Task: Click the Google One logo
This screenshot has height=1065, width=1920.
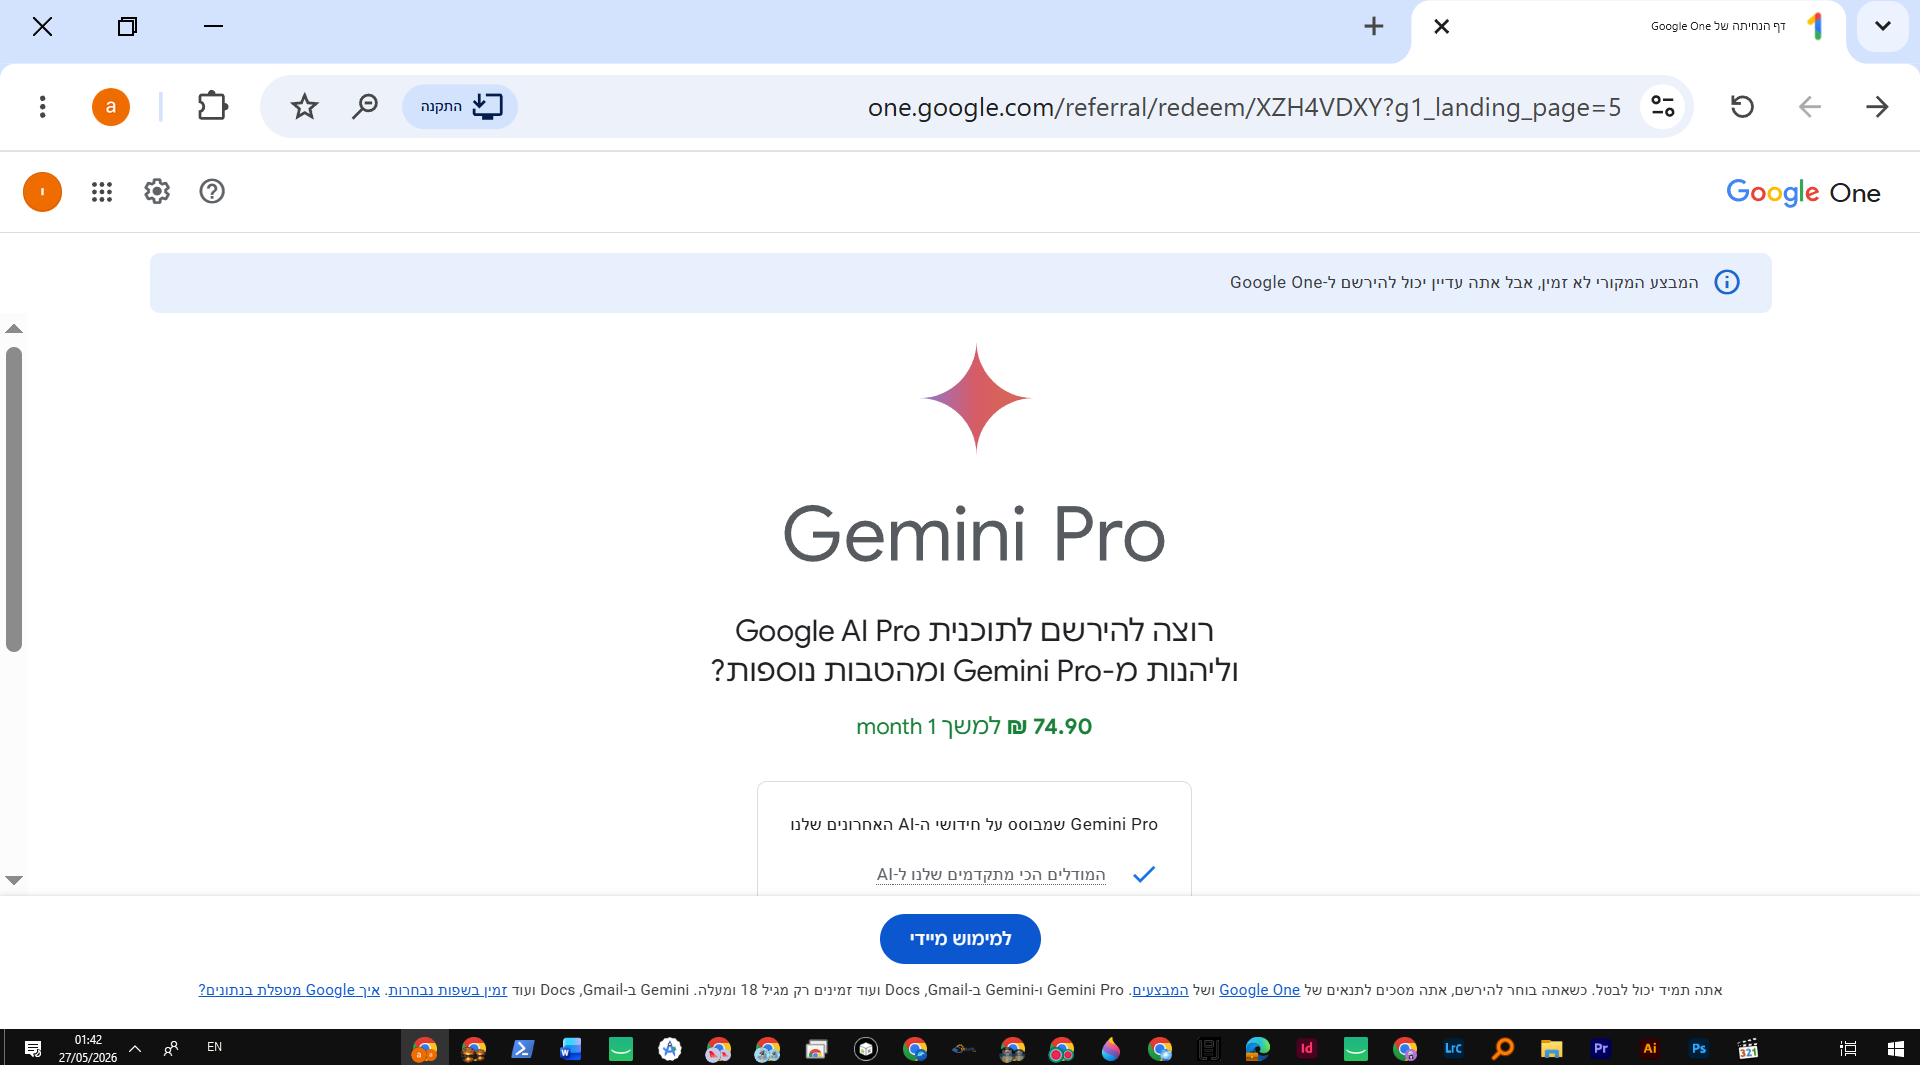Action: coord(1803,192)
